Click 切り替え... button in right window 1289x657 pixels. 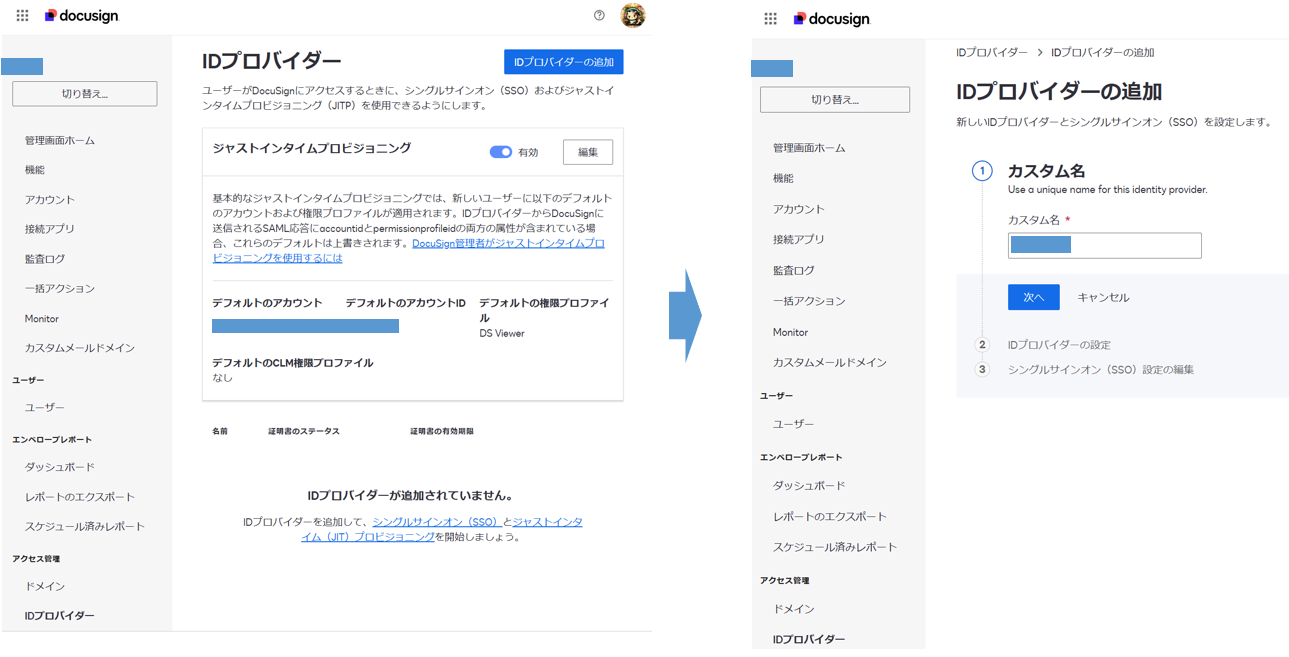(x=835, y=100)
